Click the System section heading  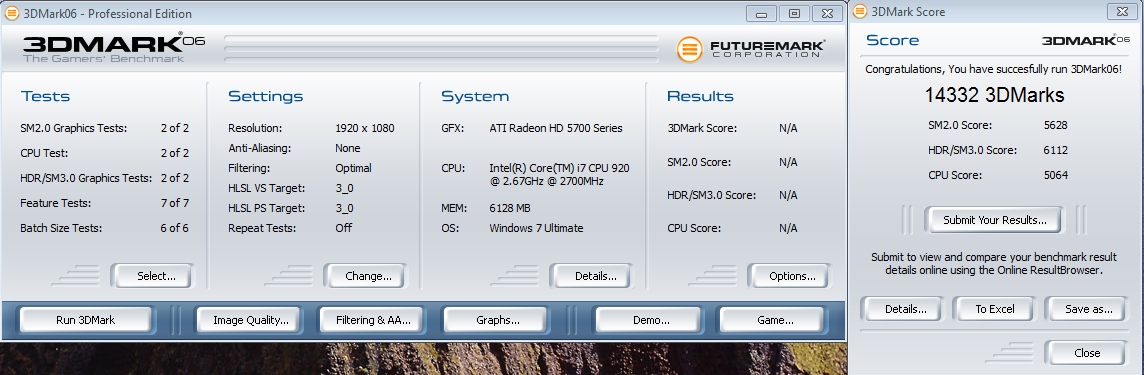pyautogui.click(x=475, y=96)
